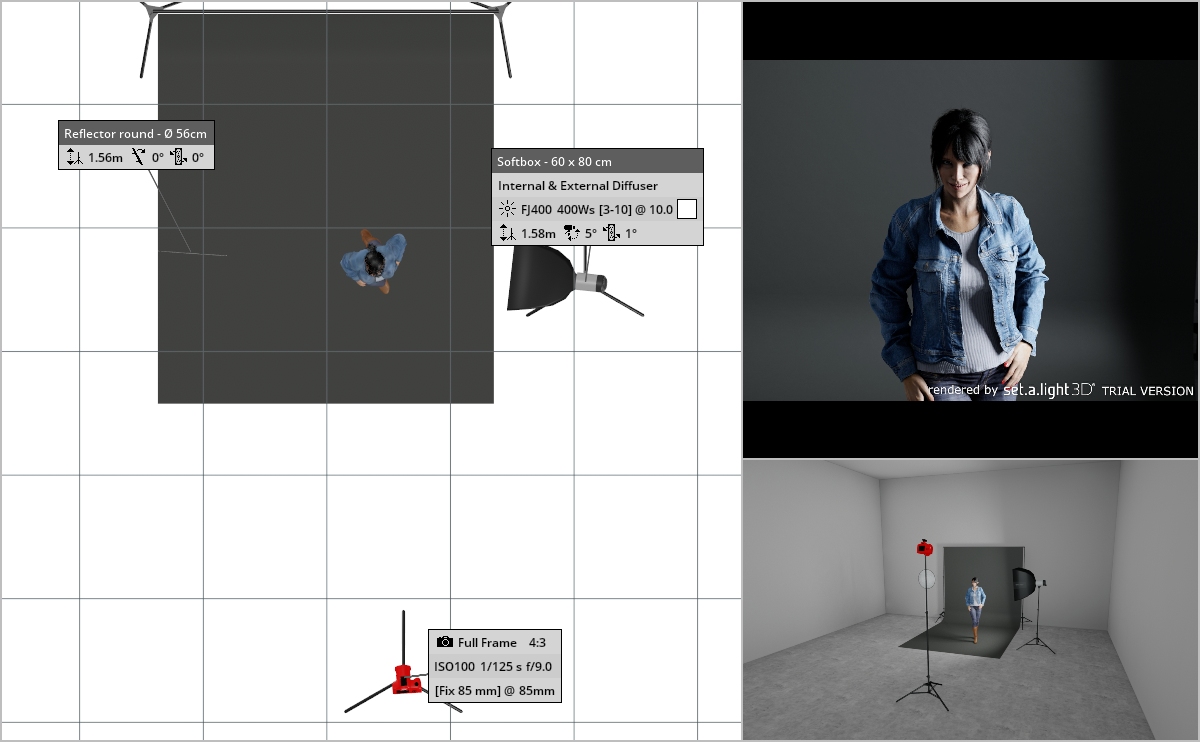
Task: Click the reflector rotation icon at far right
Action: tap(178, 157)
